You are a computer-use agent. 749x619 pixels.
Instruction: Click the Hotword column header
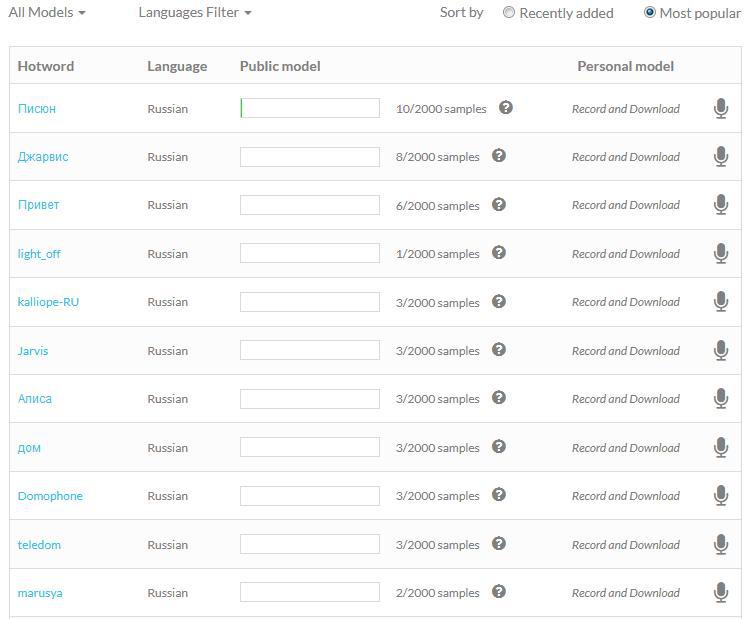pos(46,66)
